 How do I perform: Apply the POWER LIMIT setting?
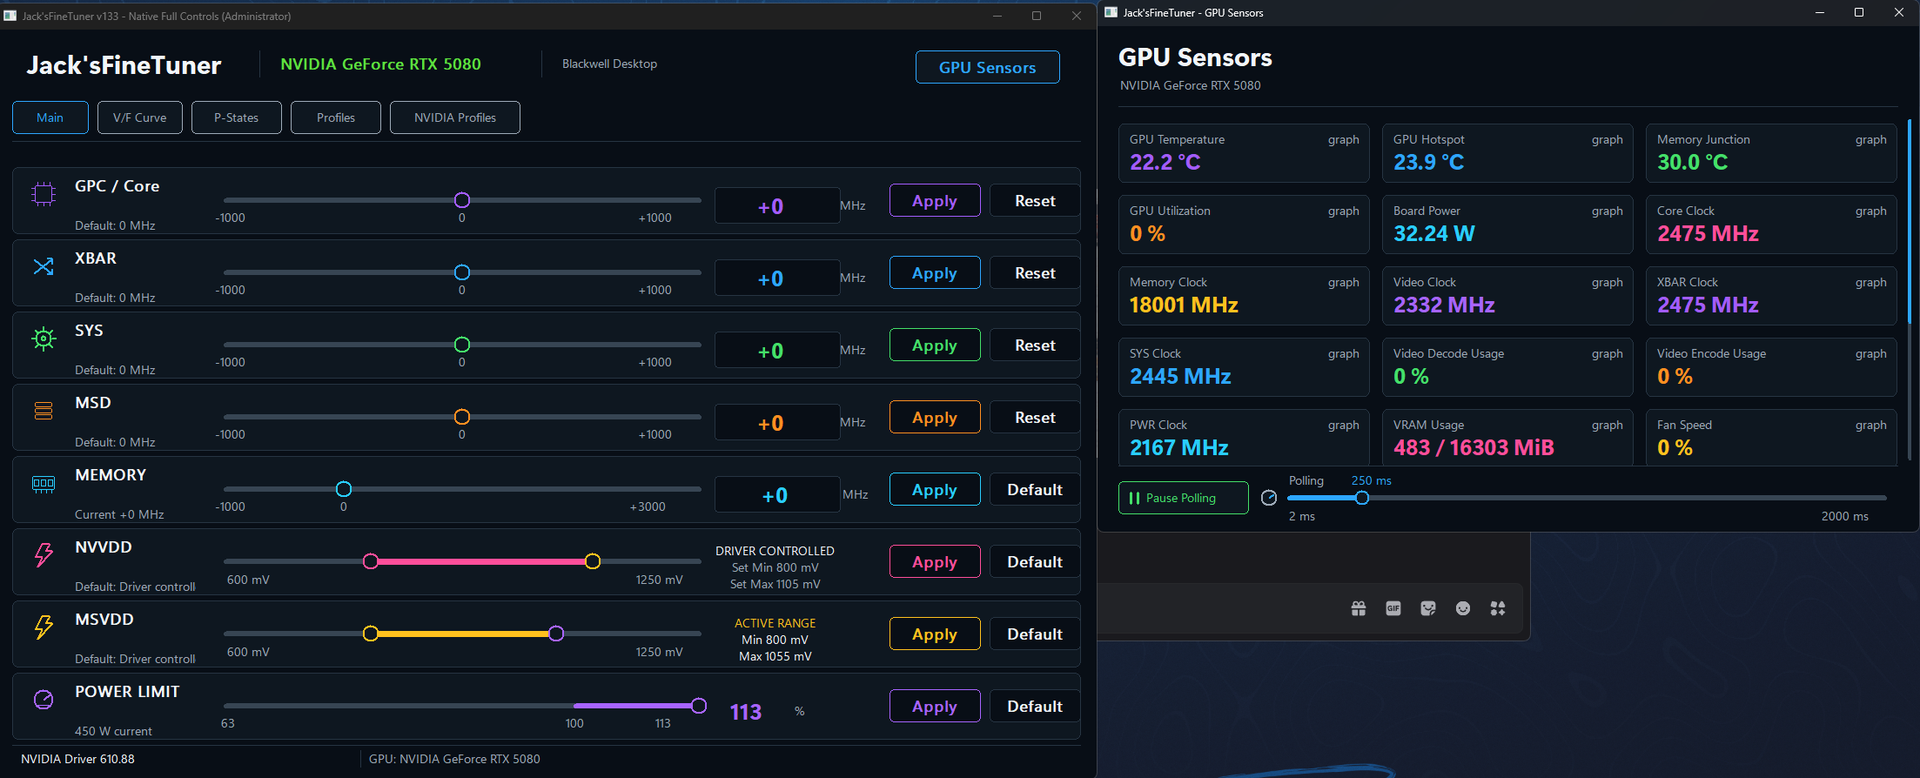click(935, 706)
